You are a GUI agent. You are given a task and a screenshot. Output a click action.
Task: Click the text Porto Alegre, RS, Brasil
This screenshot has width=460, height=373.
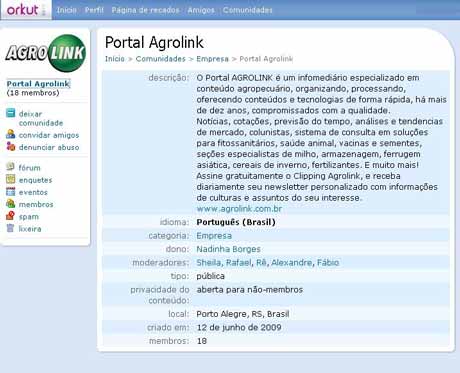coord(243,314)
